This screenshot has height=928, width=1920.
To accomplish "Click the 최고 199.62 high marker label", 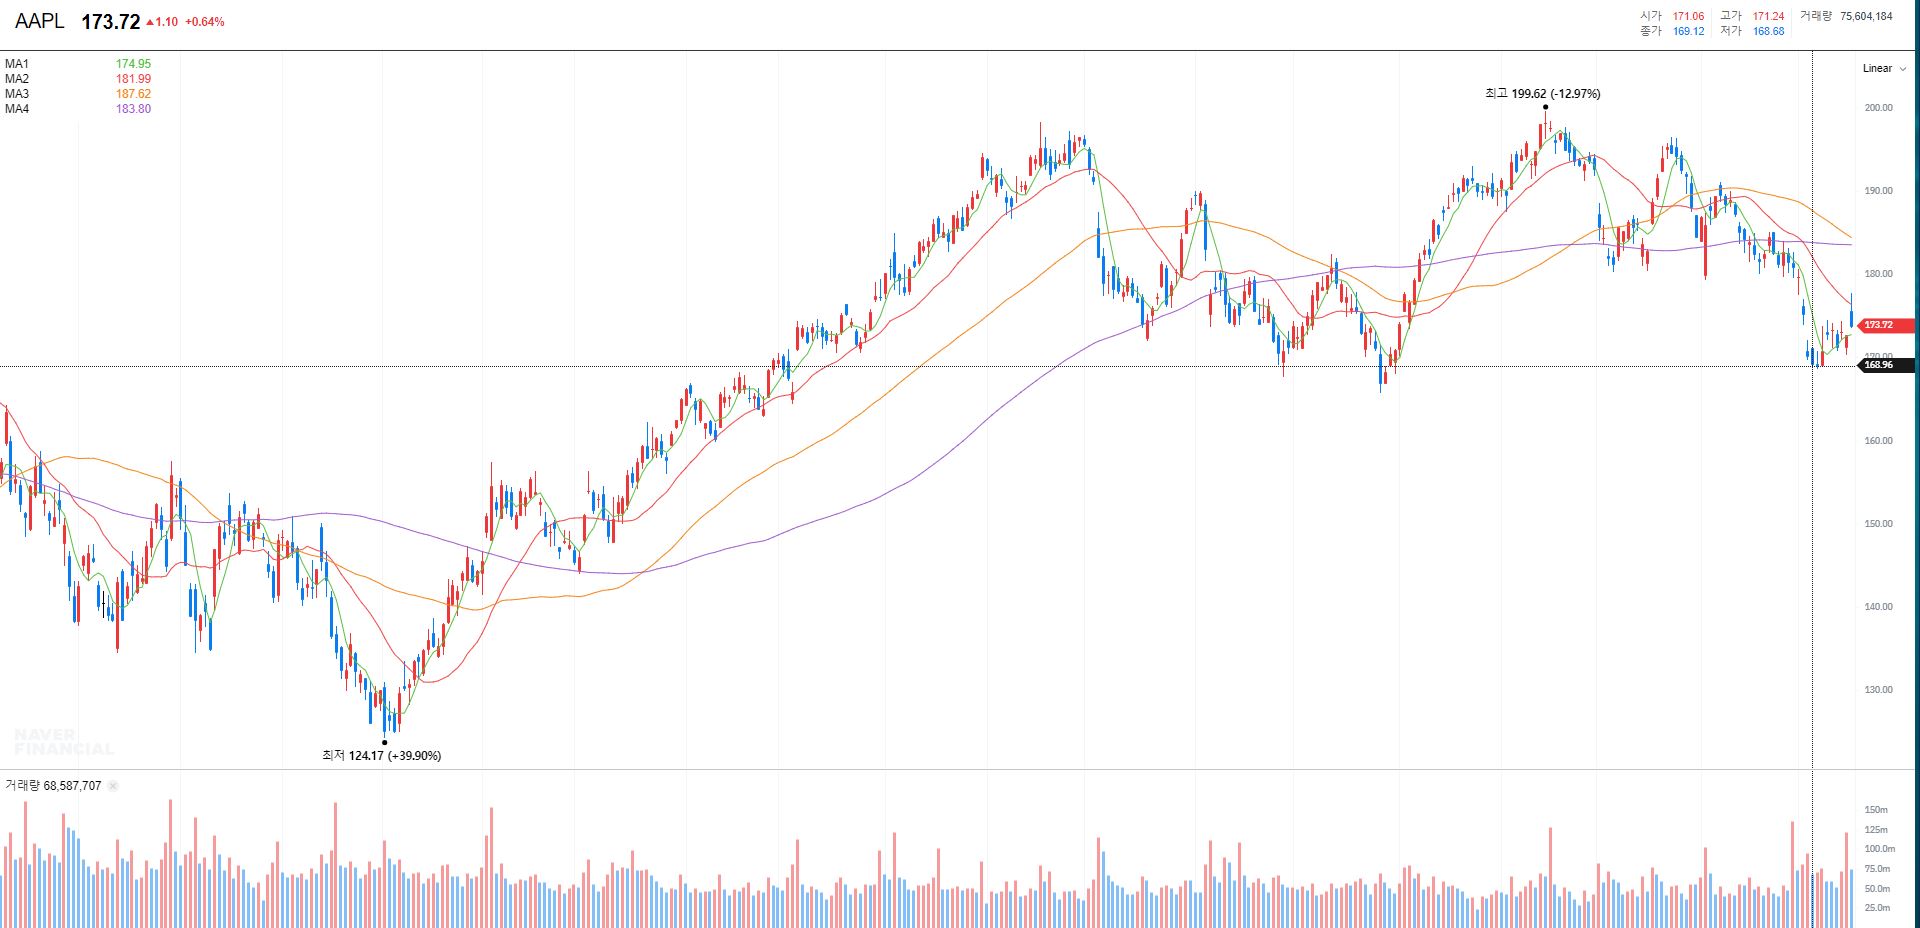I will [x=1542, y=94].
